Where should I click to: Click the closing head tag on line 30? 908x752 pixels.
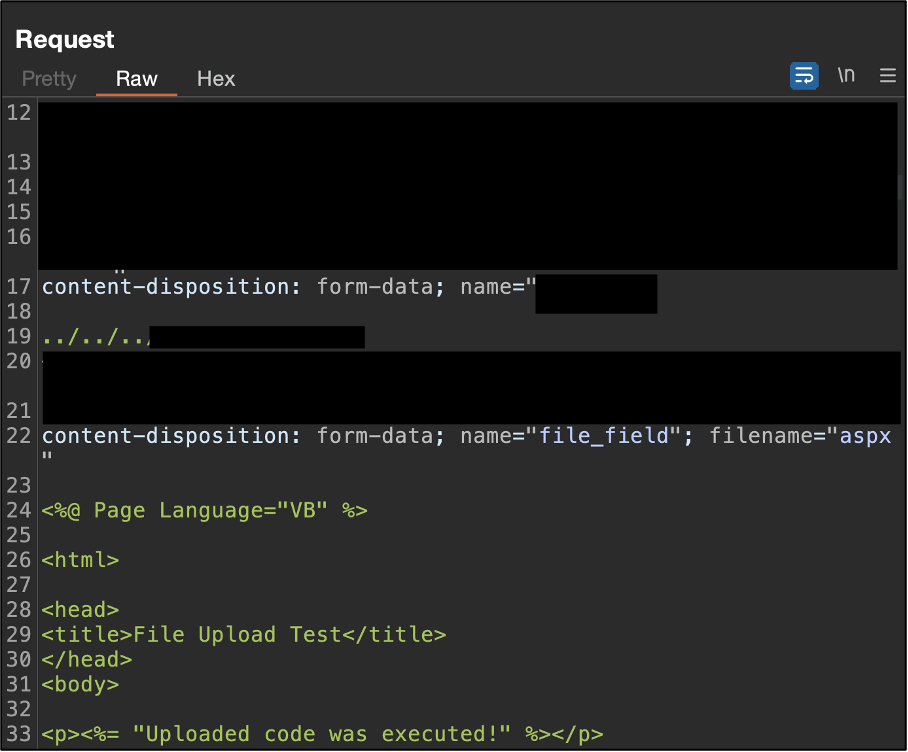(x=86, y=659)
